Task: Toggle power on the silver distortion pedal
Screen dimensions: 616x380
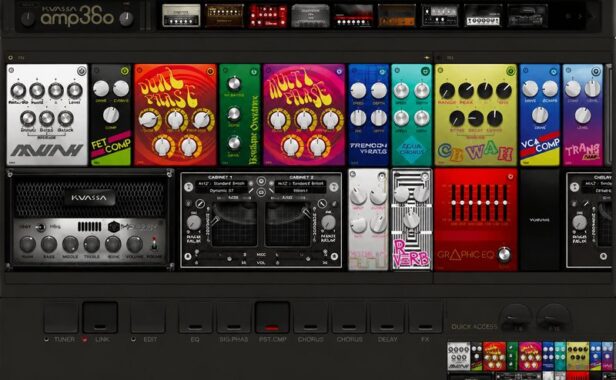Action: tap(81, 71)
